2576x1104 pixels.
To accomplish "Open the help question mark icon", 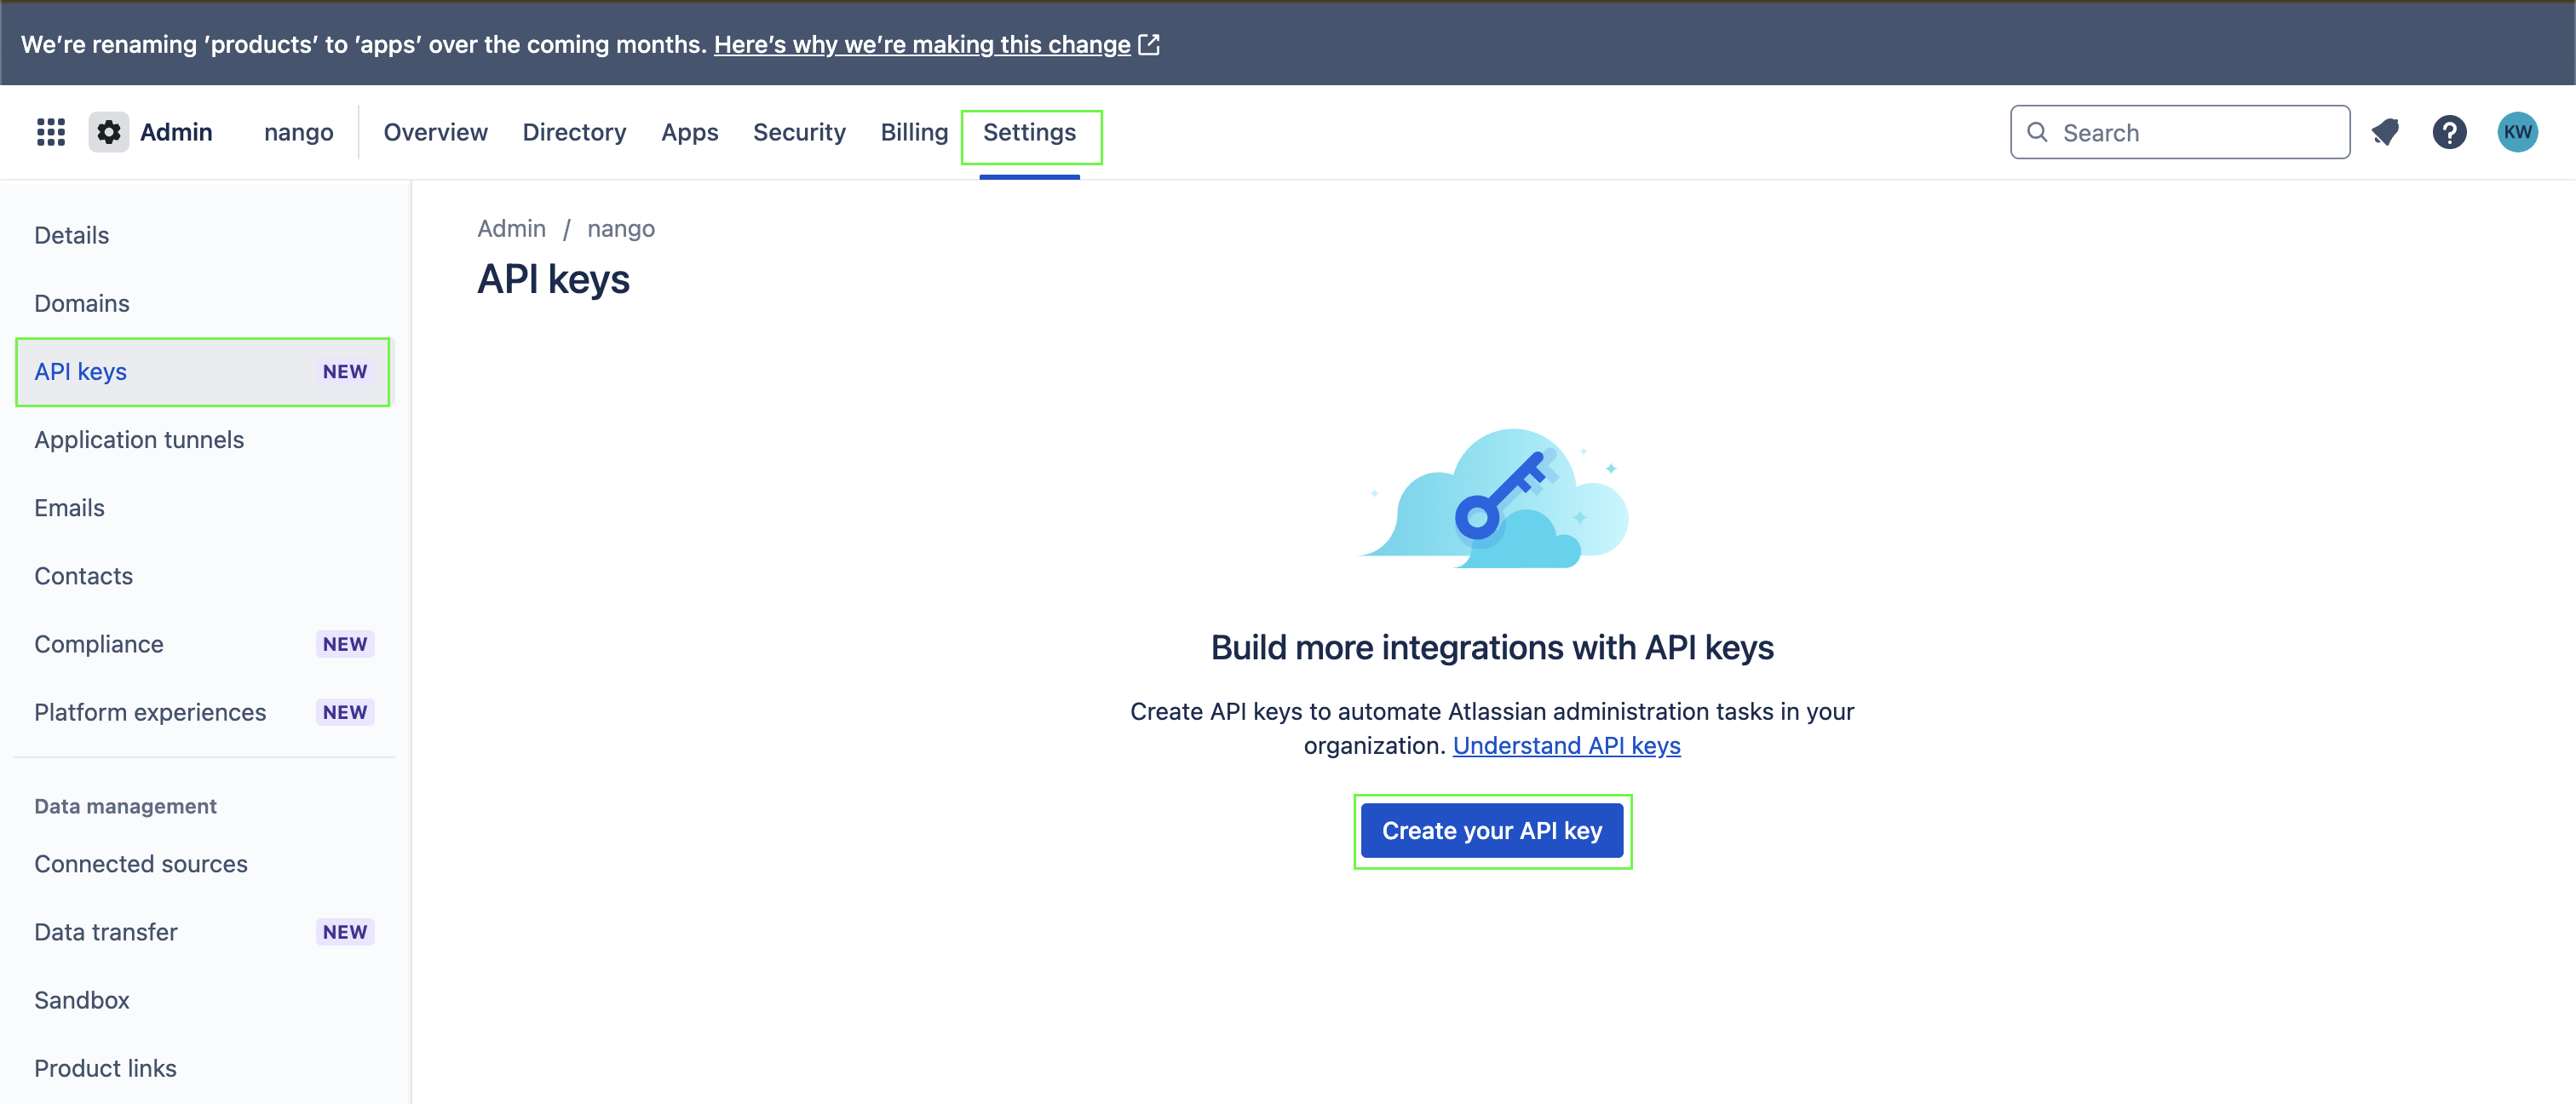I will point(2449,132).
